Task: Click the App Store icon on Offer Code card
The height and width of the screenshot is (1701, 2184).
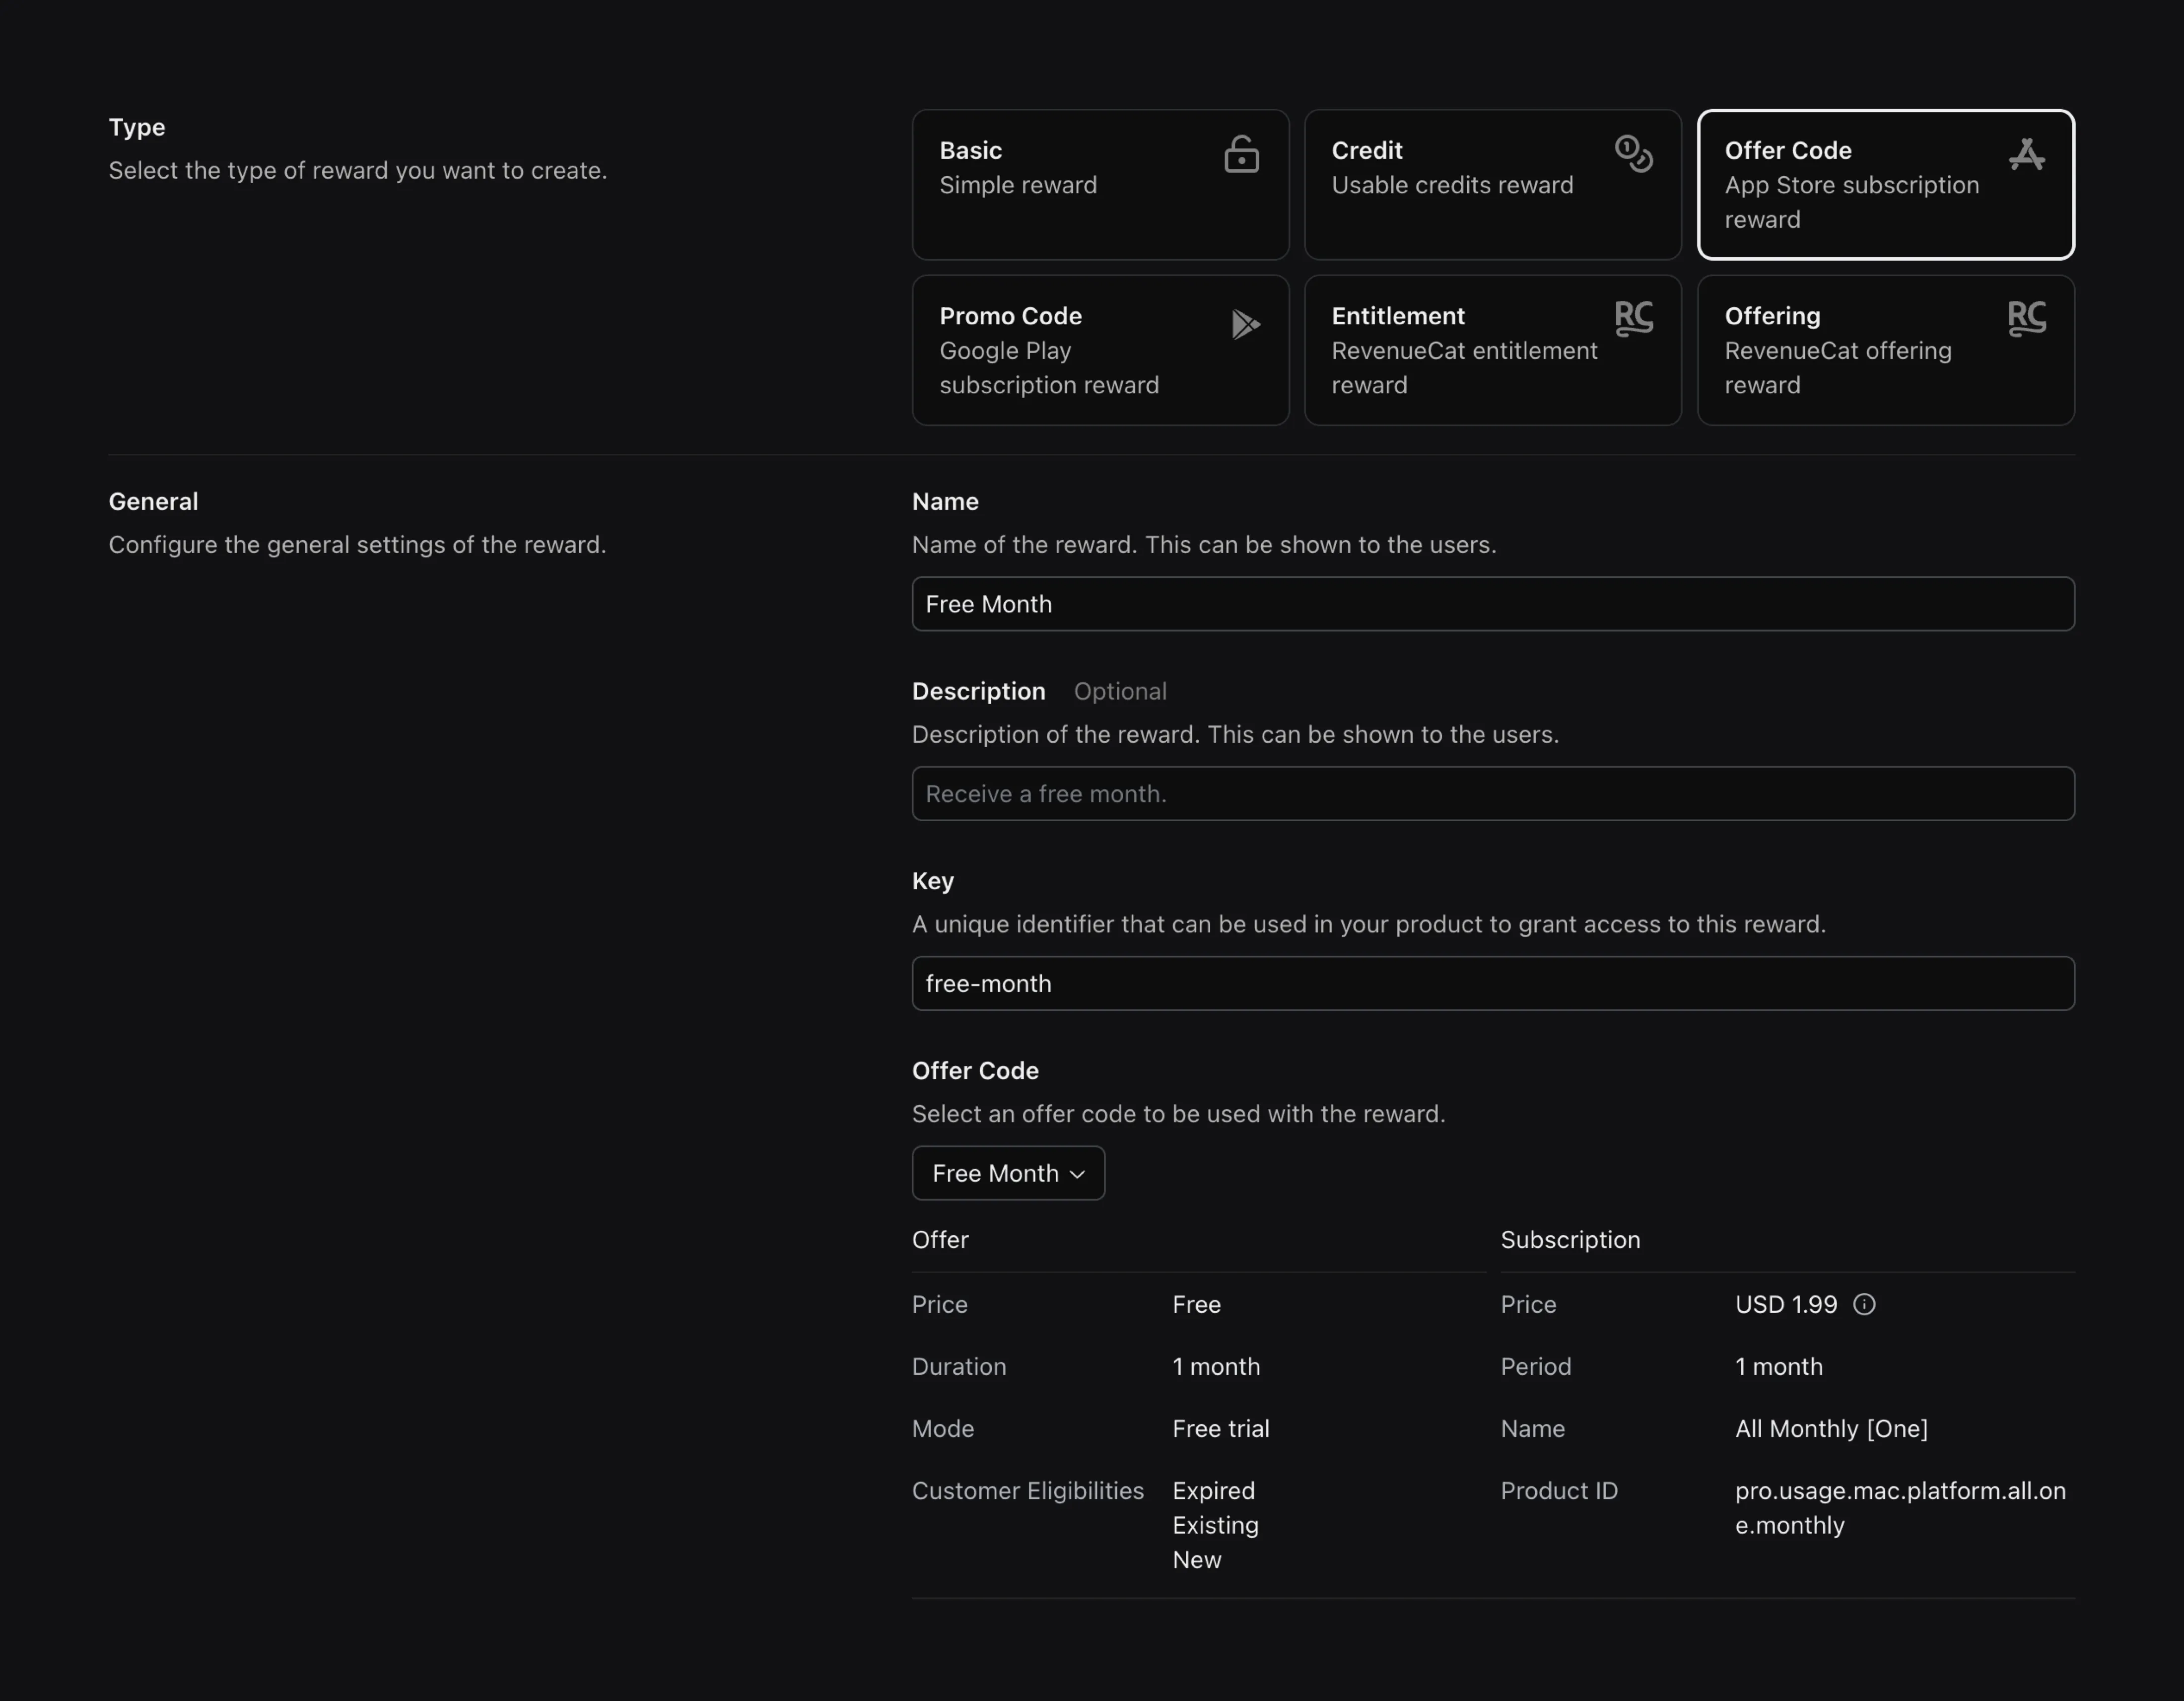Action: [2026, 155]
